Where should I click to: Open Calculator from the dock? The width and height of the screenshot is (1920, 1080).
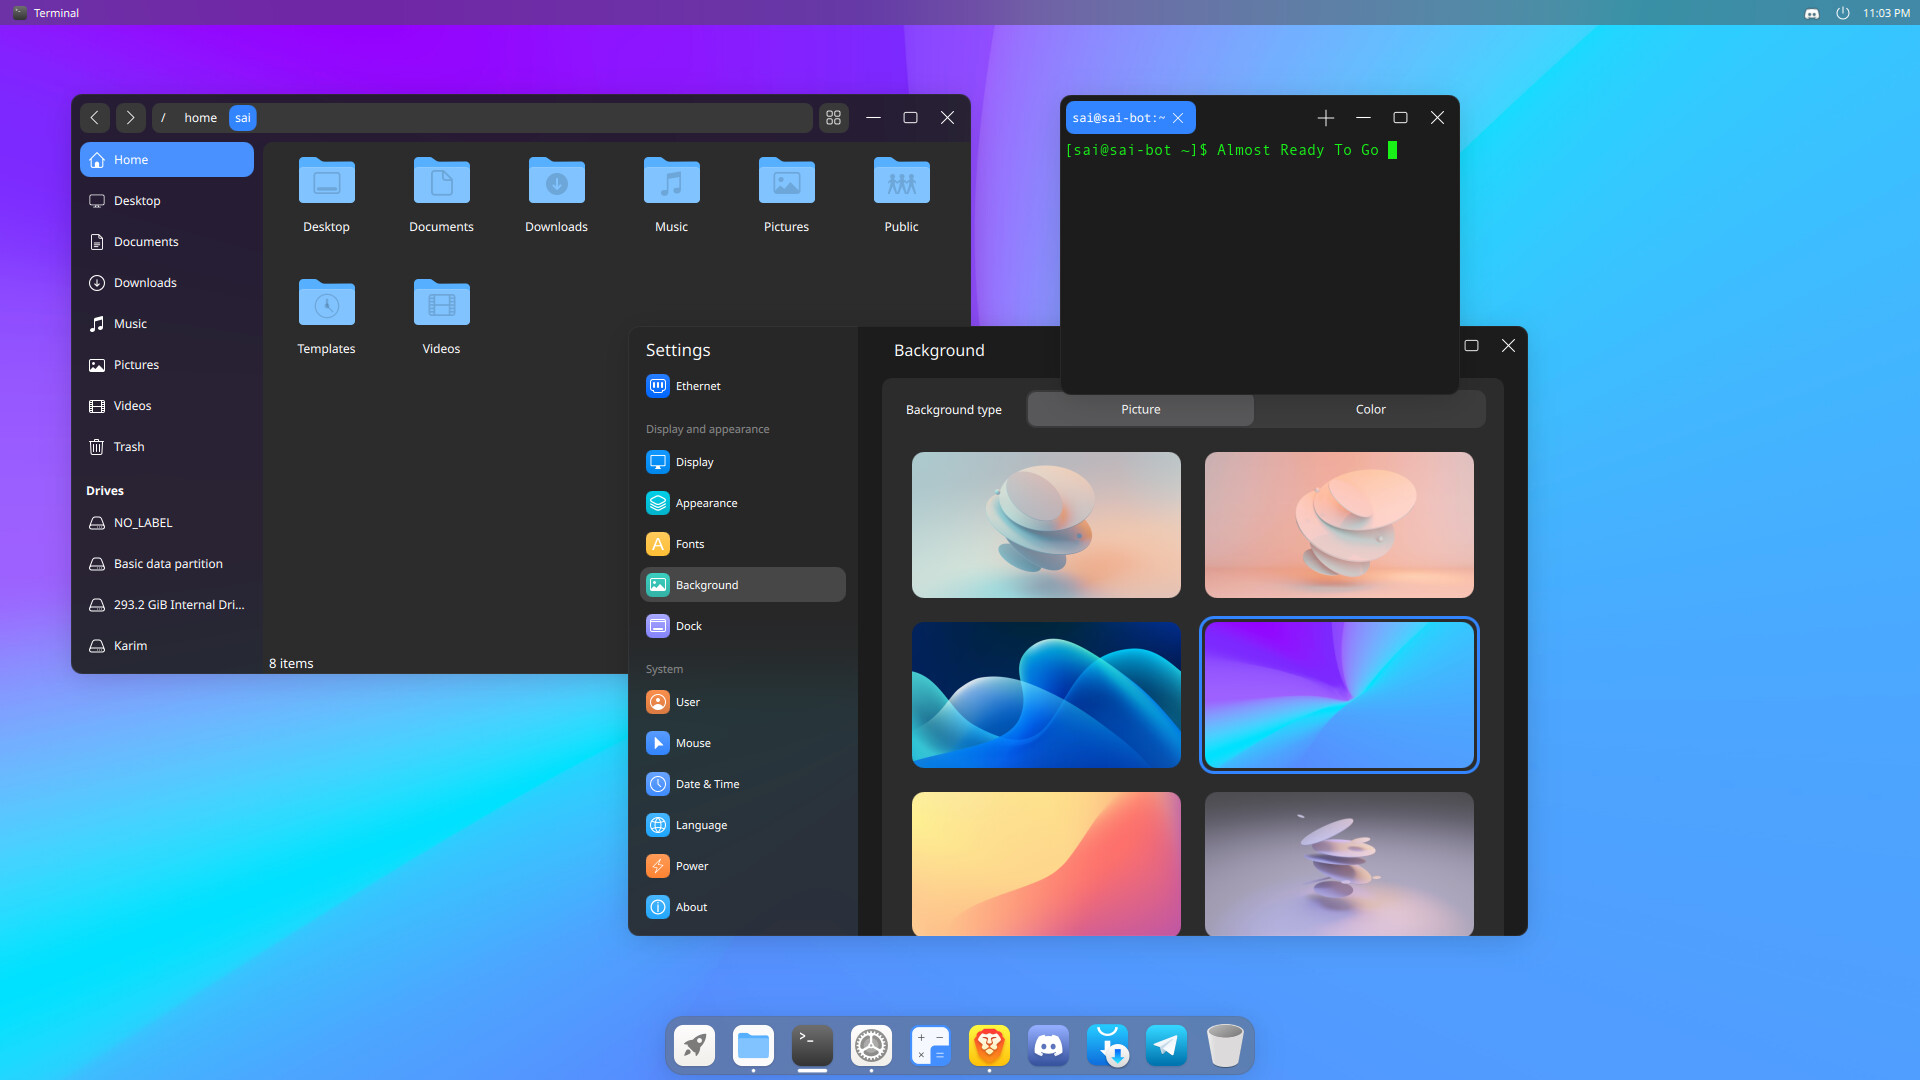coord(930,1046)
